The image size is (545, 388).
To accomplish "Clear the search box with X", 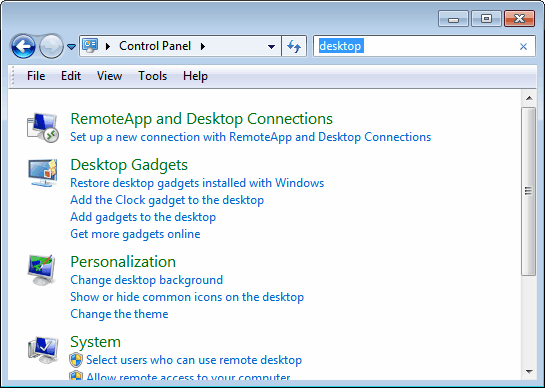I will [523, 46].
